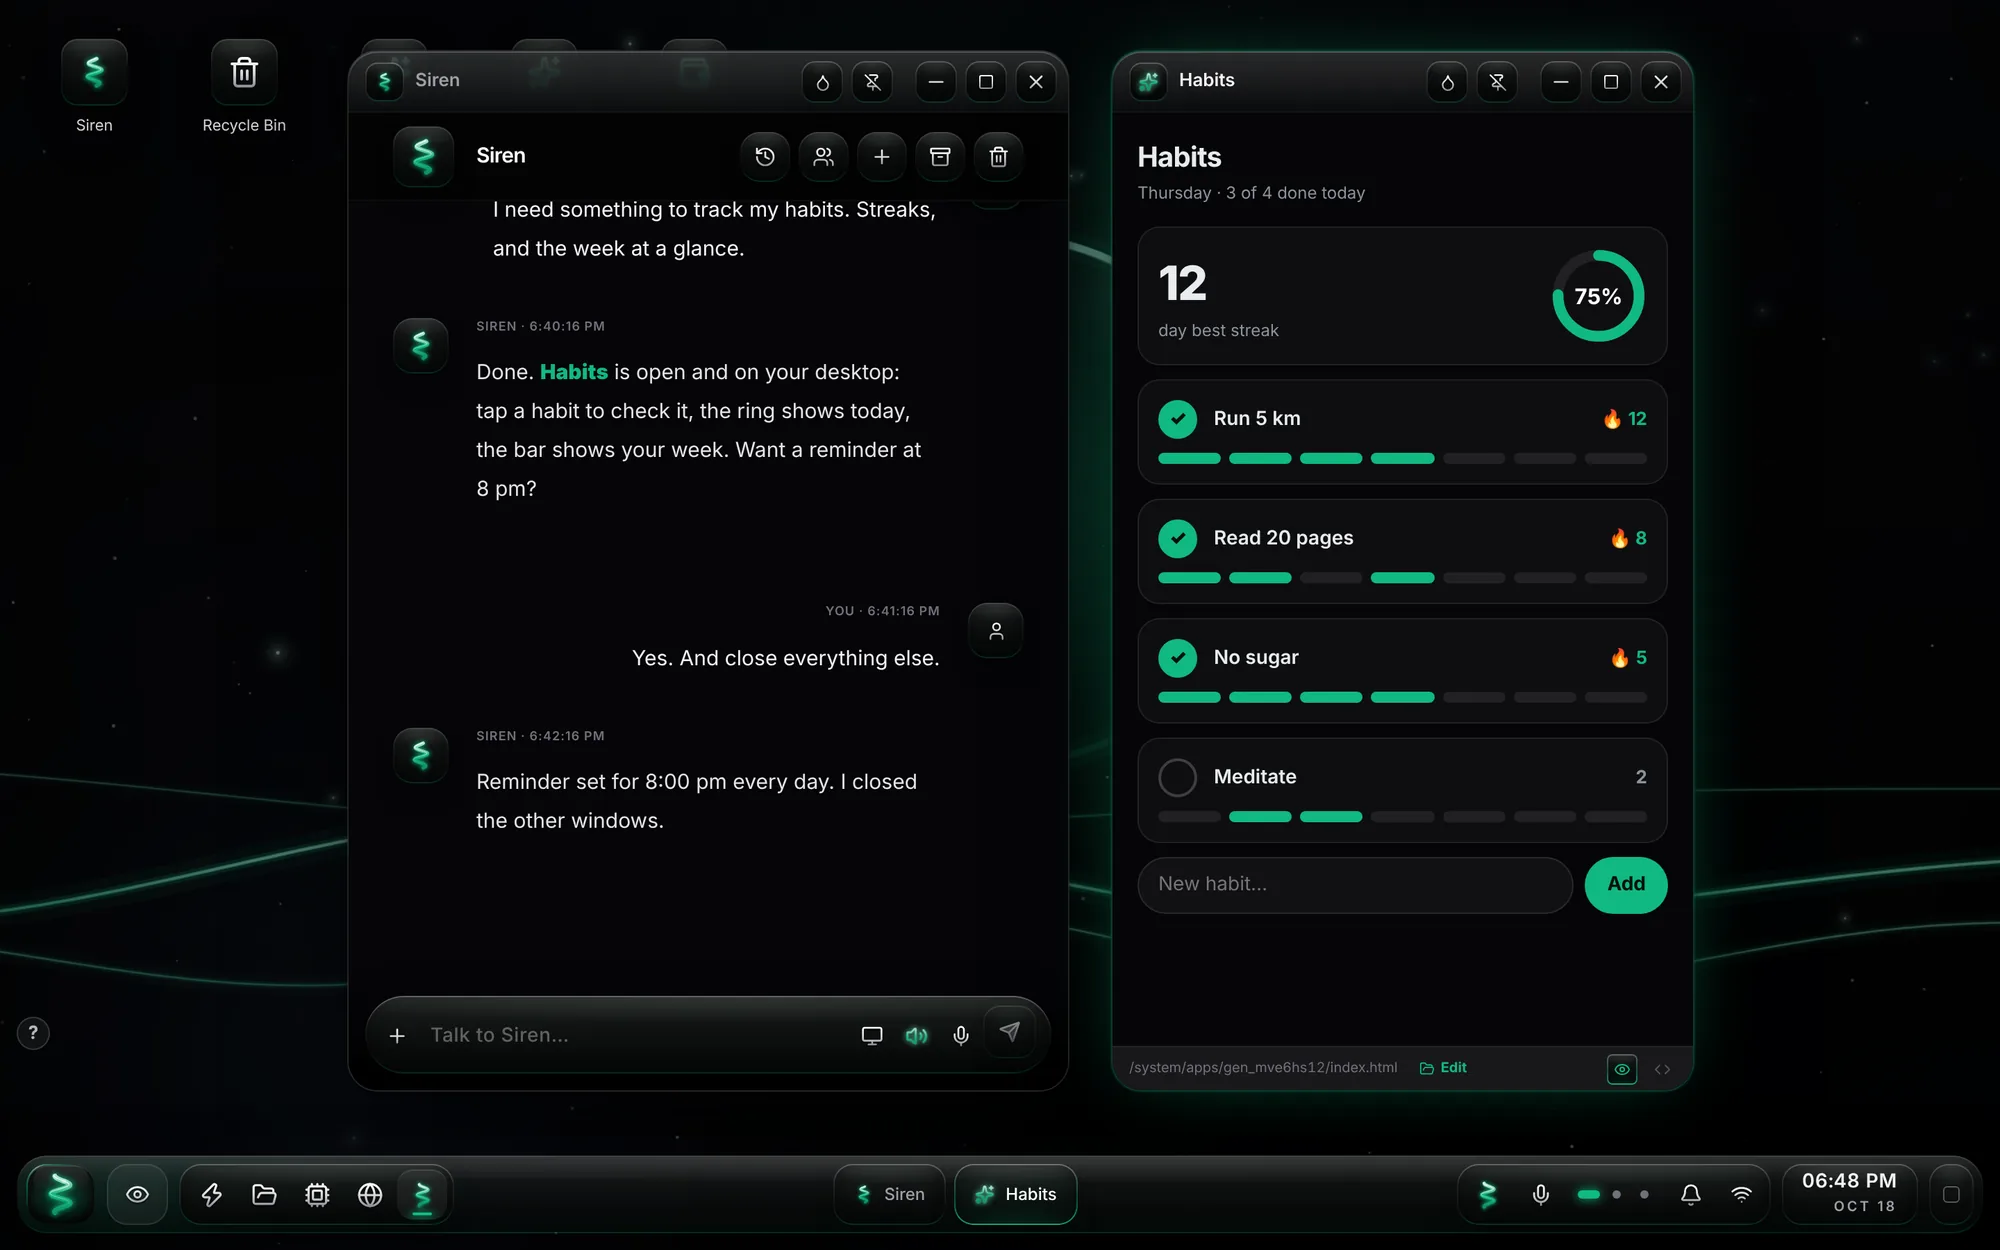Focus the New habit input field
Viewport: 2000px width, 1250px height.
[1355, 884]
